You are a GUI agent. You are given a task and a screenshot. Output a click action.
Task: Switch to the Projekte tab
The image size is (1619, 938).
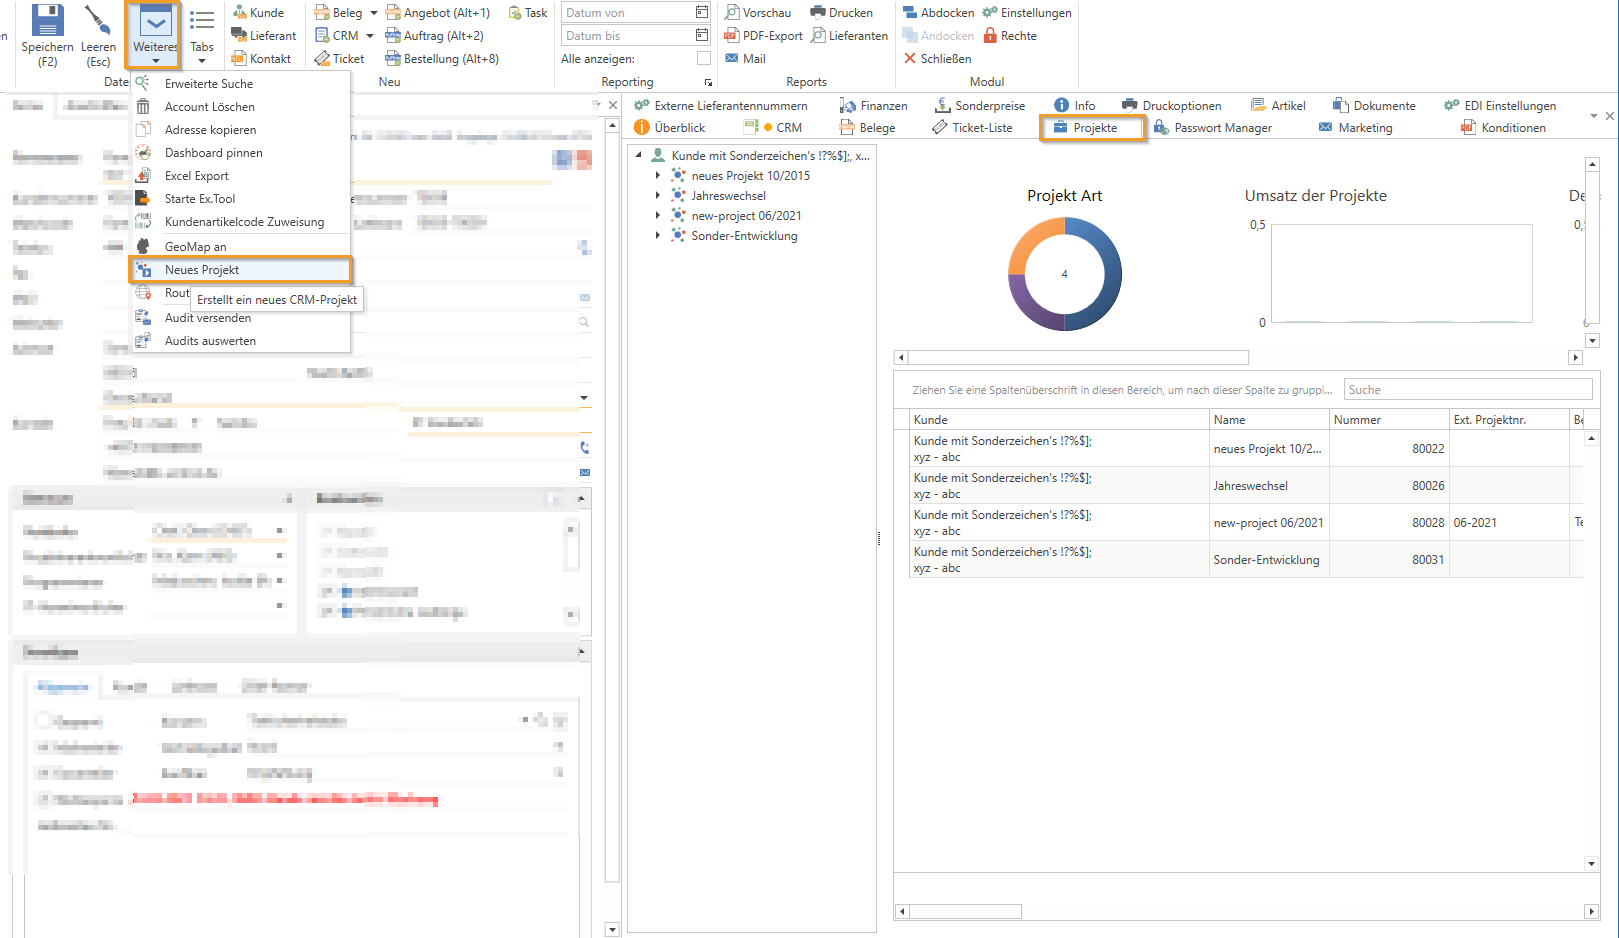point(1094,128)
